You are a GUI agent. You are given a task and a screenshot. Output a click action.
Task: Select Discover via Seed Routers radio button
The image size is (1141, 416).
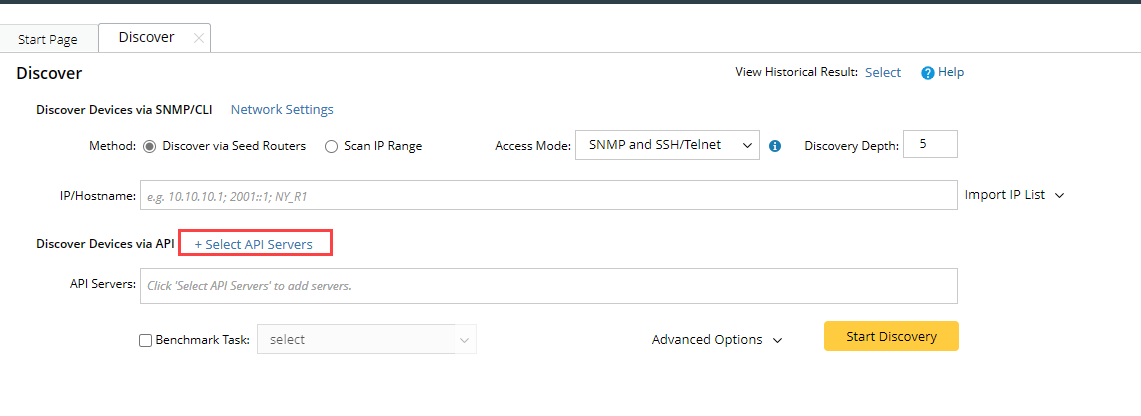coord(150,146)
